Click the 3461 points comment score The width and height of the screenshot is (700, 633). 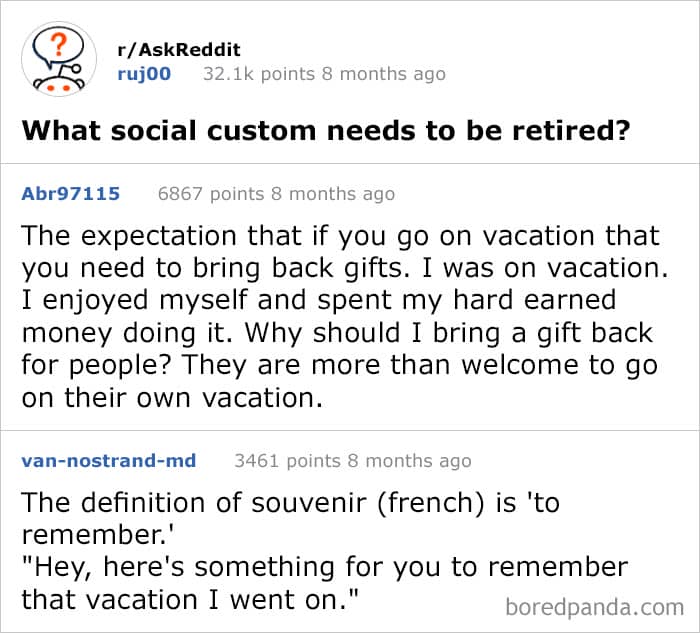click(x=288, y=461)
